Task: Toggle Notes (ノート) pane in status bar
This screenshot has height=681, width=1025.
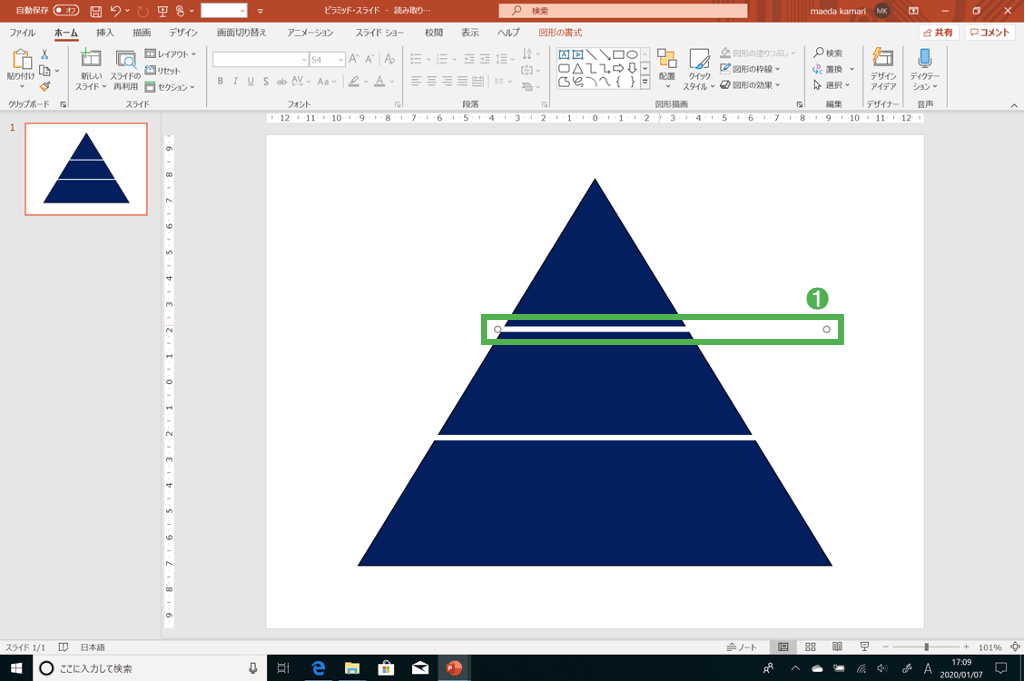Action: [741, 647]
